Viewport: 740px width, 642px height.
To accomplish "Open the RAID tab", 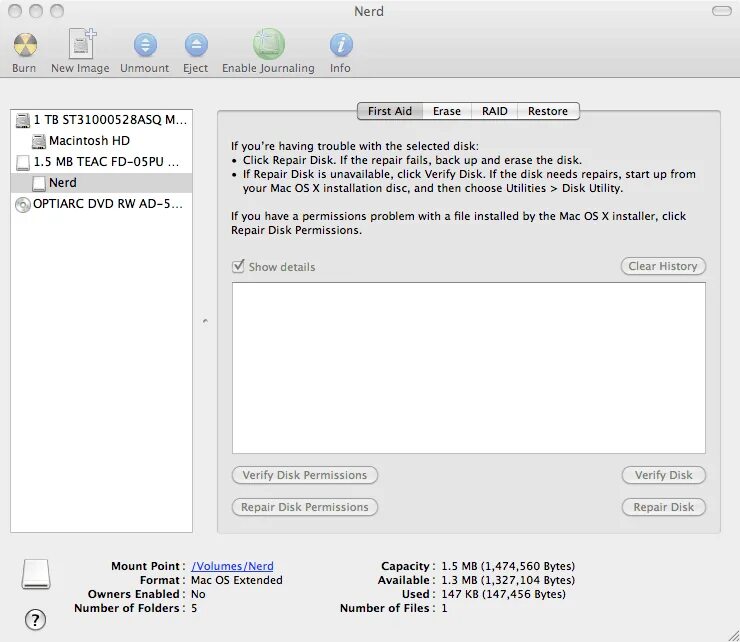I will pyautogui.click(x=494, y=111).
